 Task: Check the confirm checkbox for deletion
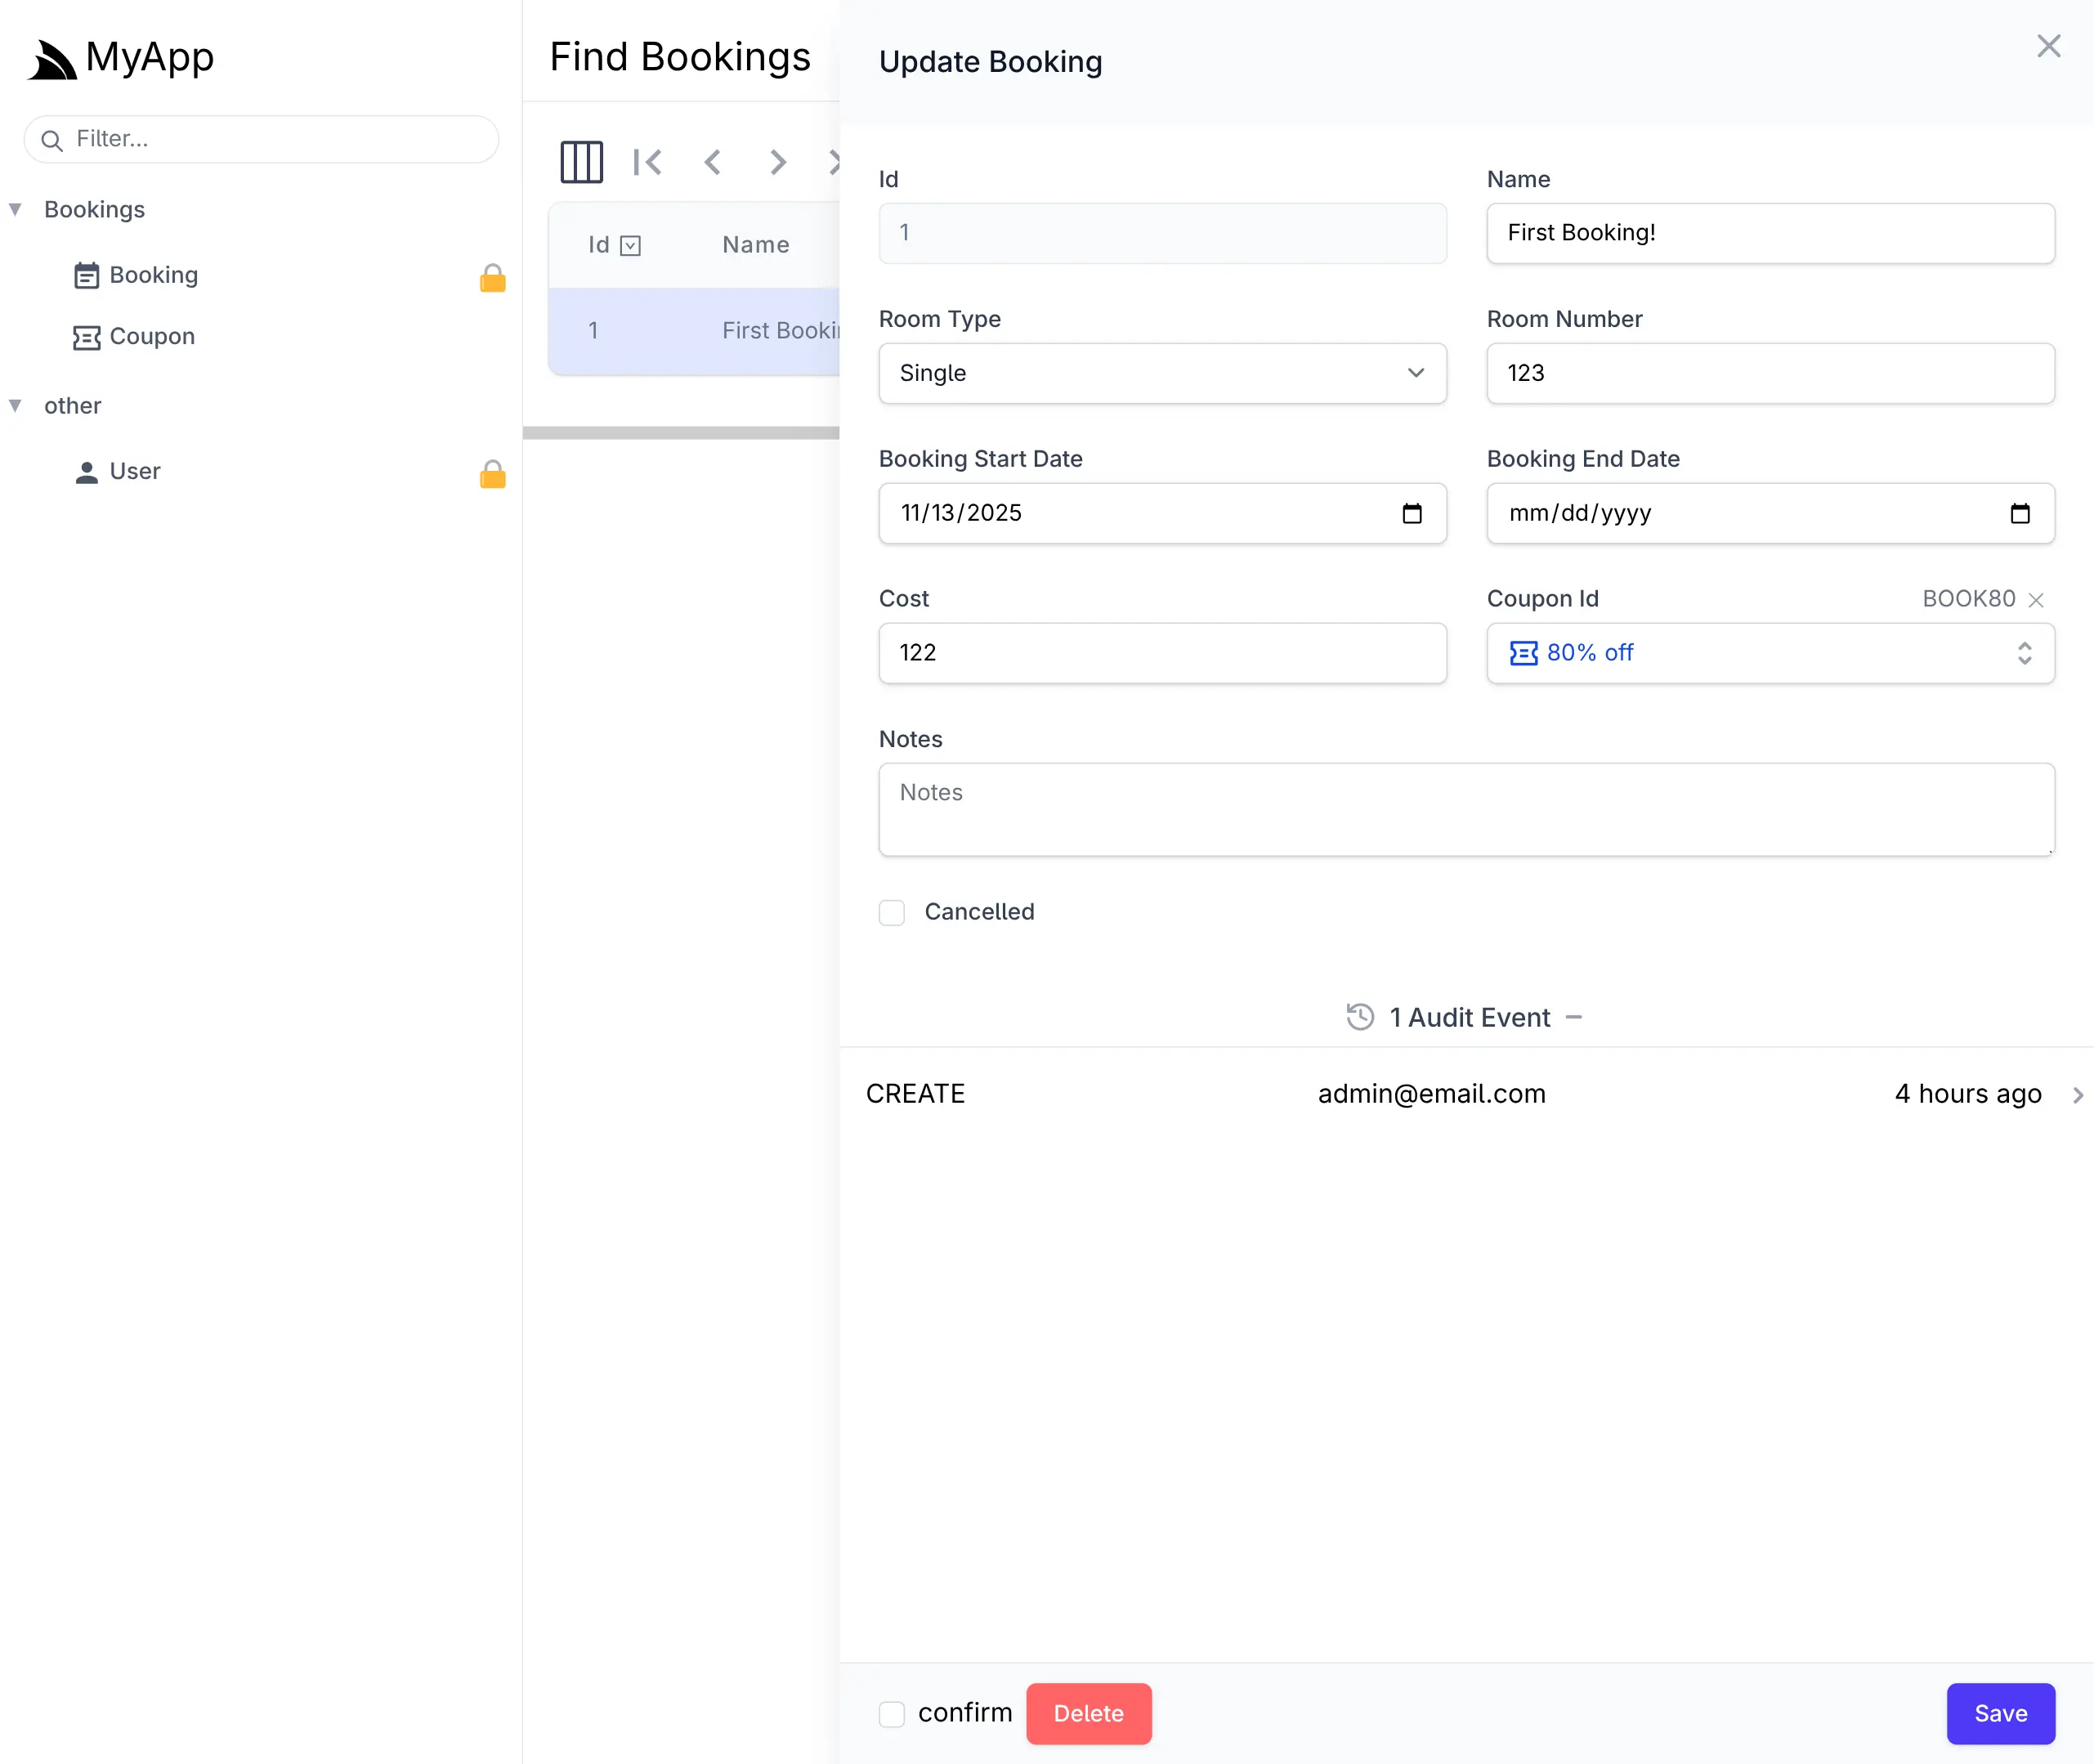(892, 1714)
